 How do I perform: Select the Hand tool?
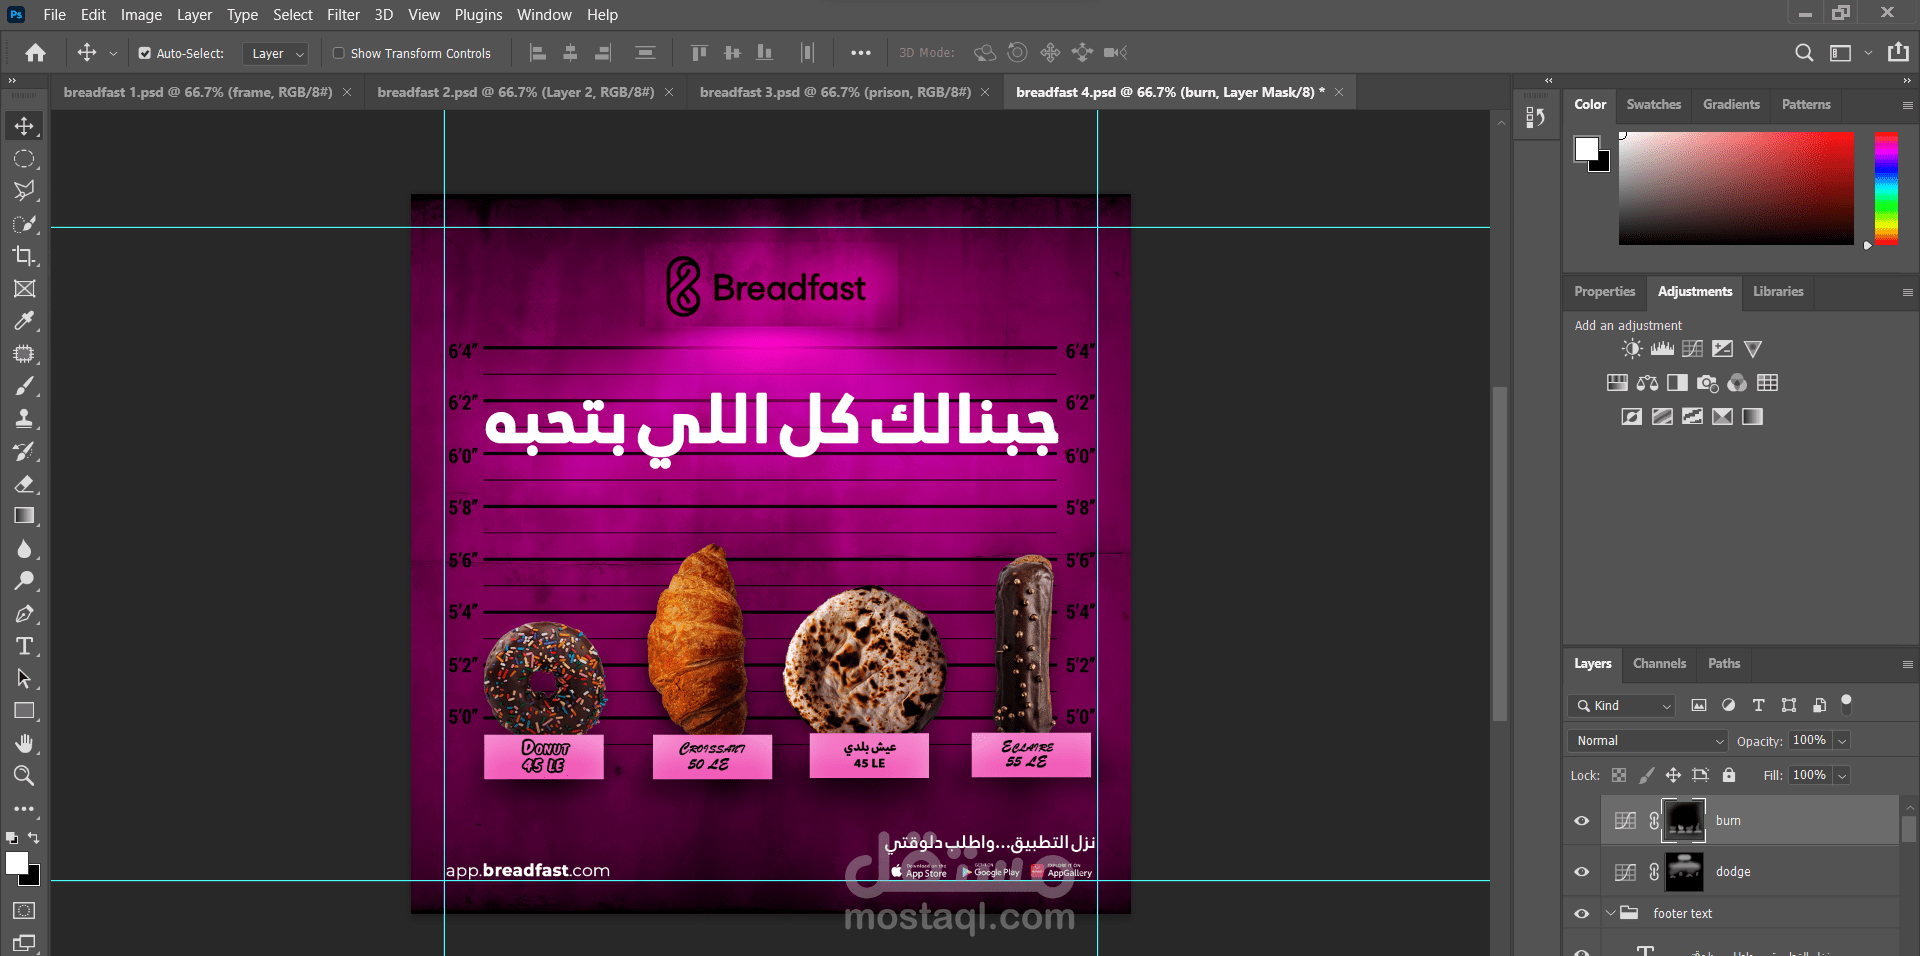tap(24, 744)
